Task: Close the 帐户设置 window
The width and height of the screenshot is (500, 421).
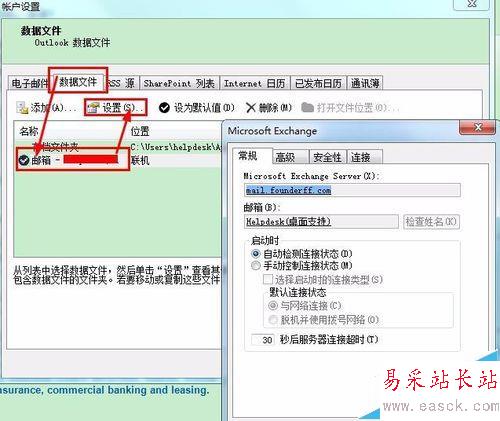Action: pyautogui.click(x=472, y=4)
